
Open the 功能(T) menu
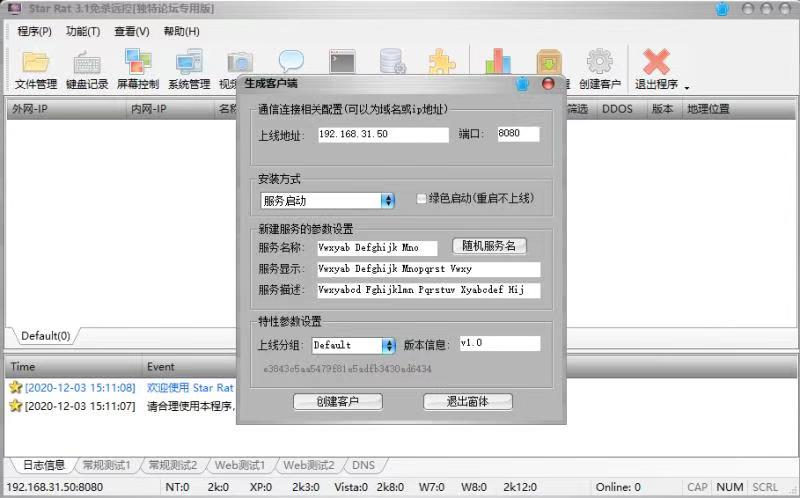point(83,31)
